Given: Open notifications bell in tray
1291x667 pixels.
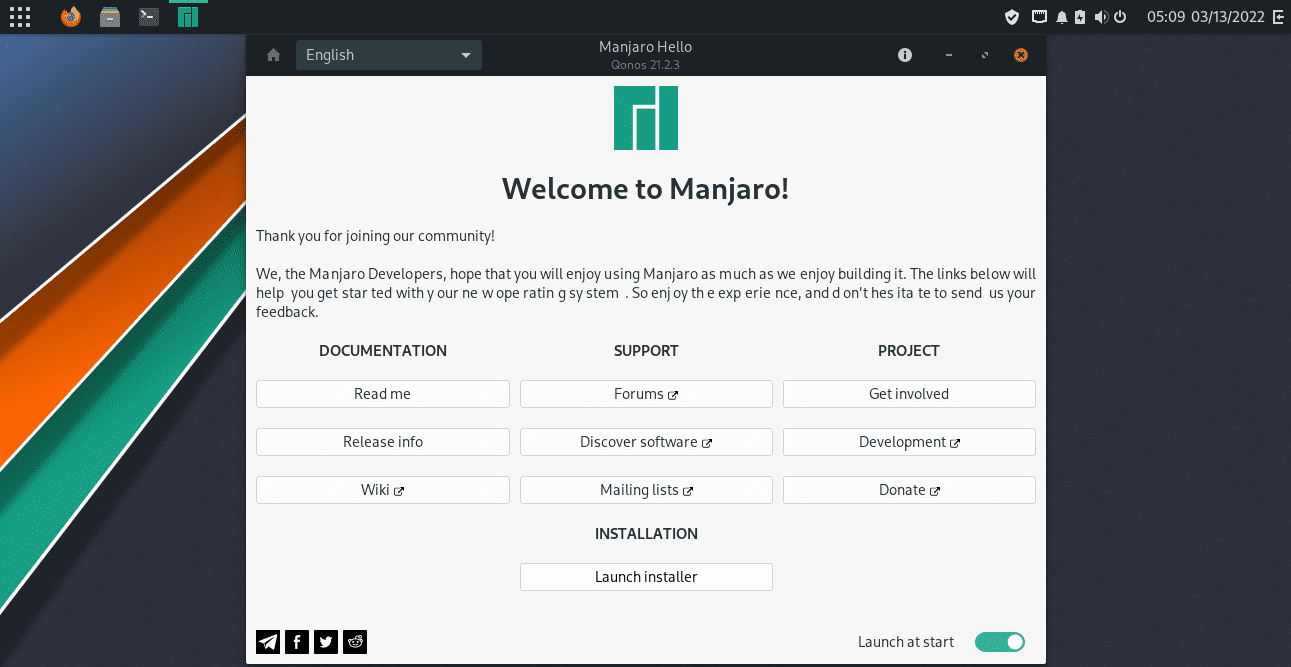Looking at the screenshot, I should (1062, 17).
